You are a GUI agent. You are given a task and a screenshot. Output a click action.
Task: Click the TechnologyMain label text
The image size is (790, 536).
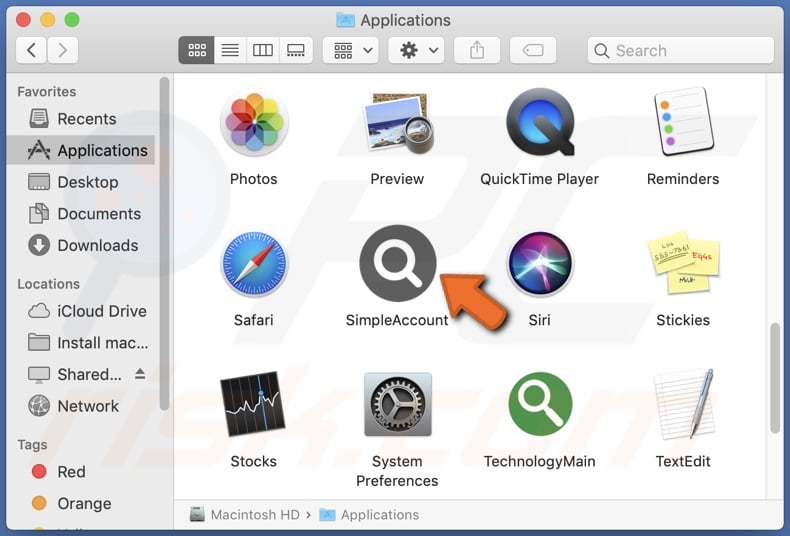click(540, 461)
